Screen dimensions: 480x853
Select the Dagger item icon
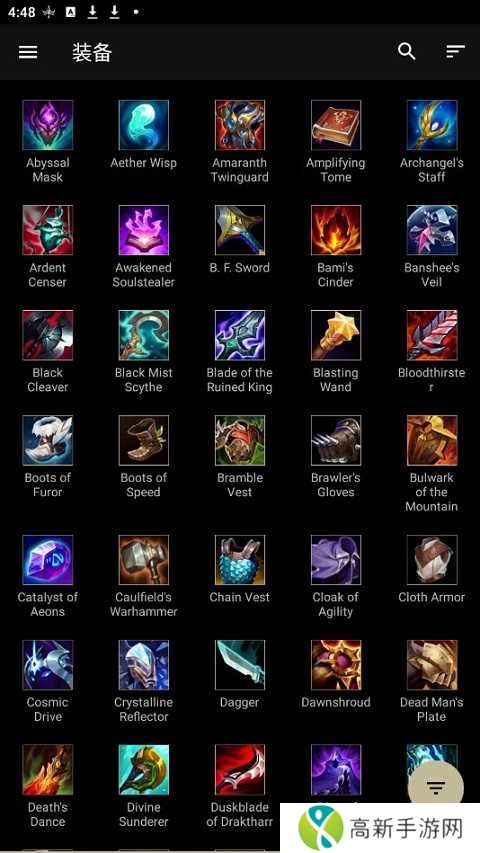[240, 664]
